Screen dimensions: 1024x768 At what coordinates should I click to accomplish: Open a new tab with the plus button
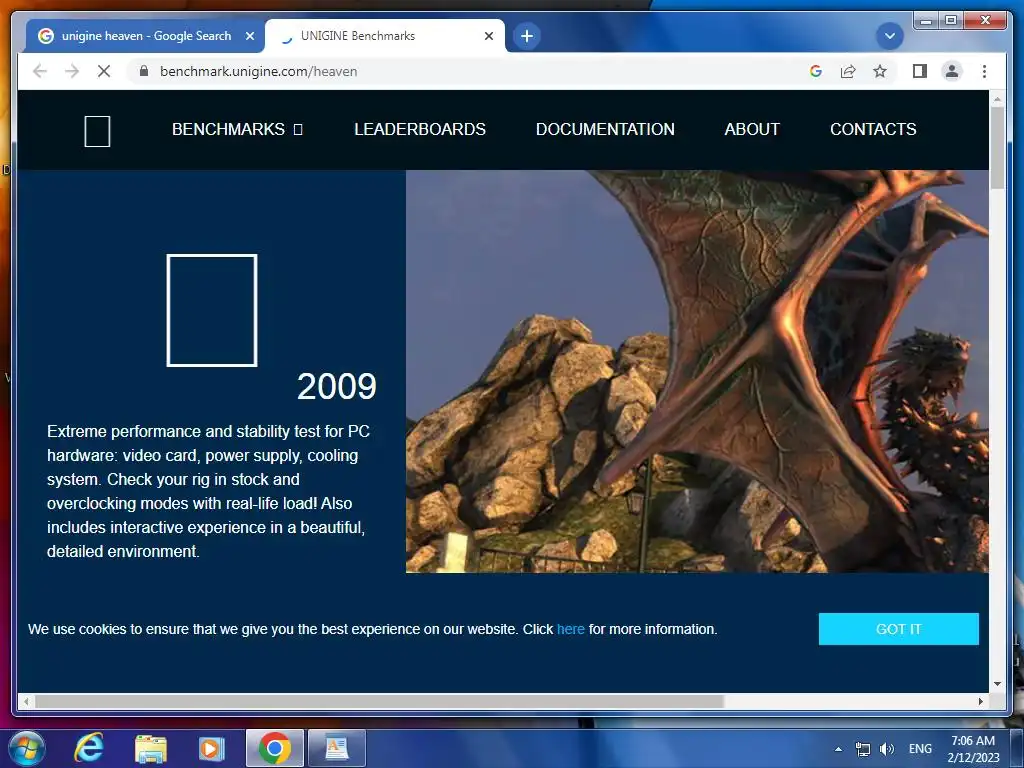[x=527, y=36]
